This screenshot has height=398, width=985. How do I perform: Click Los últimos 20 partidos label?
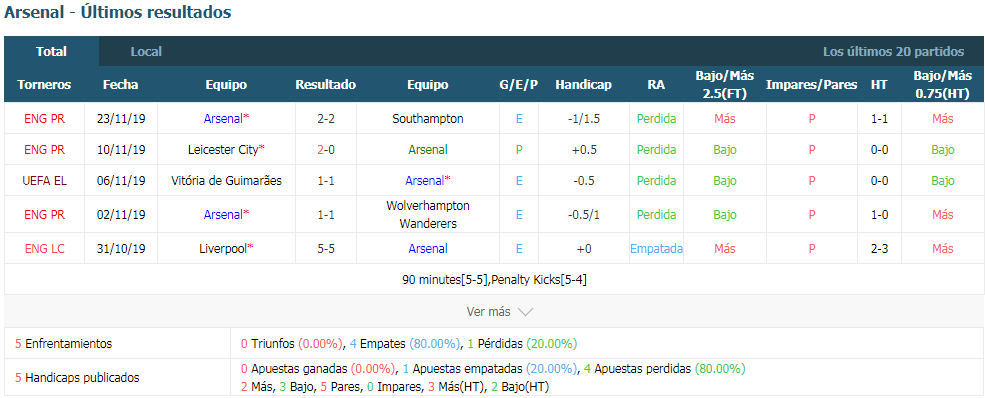click(893, 51)
